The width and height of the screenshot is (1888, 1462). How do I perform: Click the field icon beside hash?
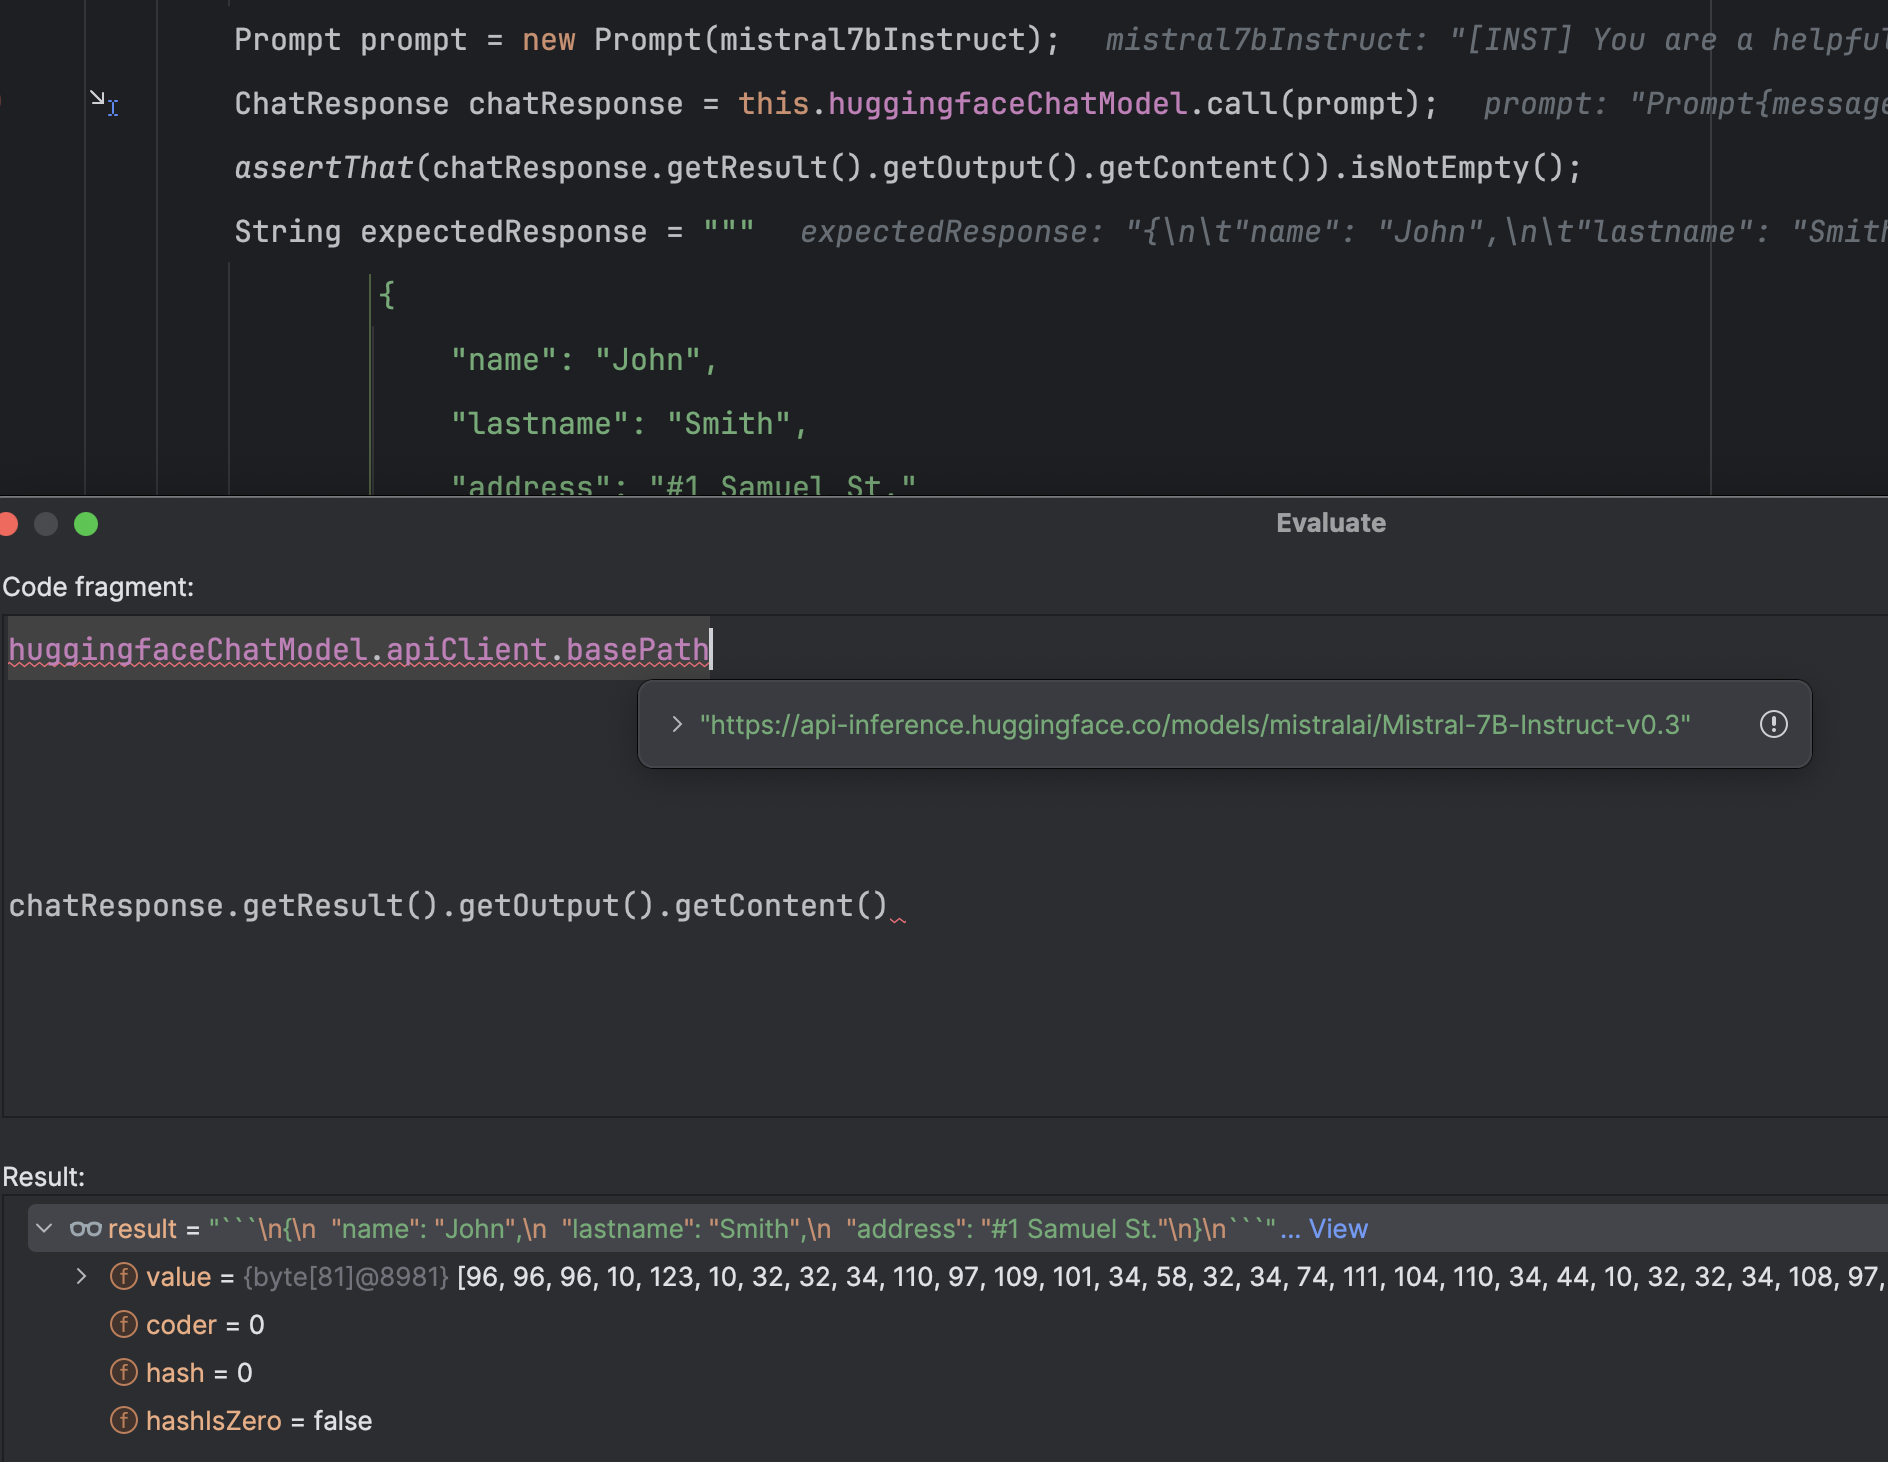point(124,1372)
